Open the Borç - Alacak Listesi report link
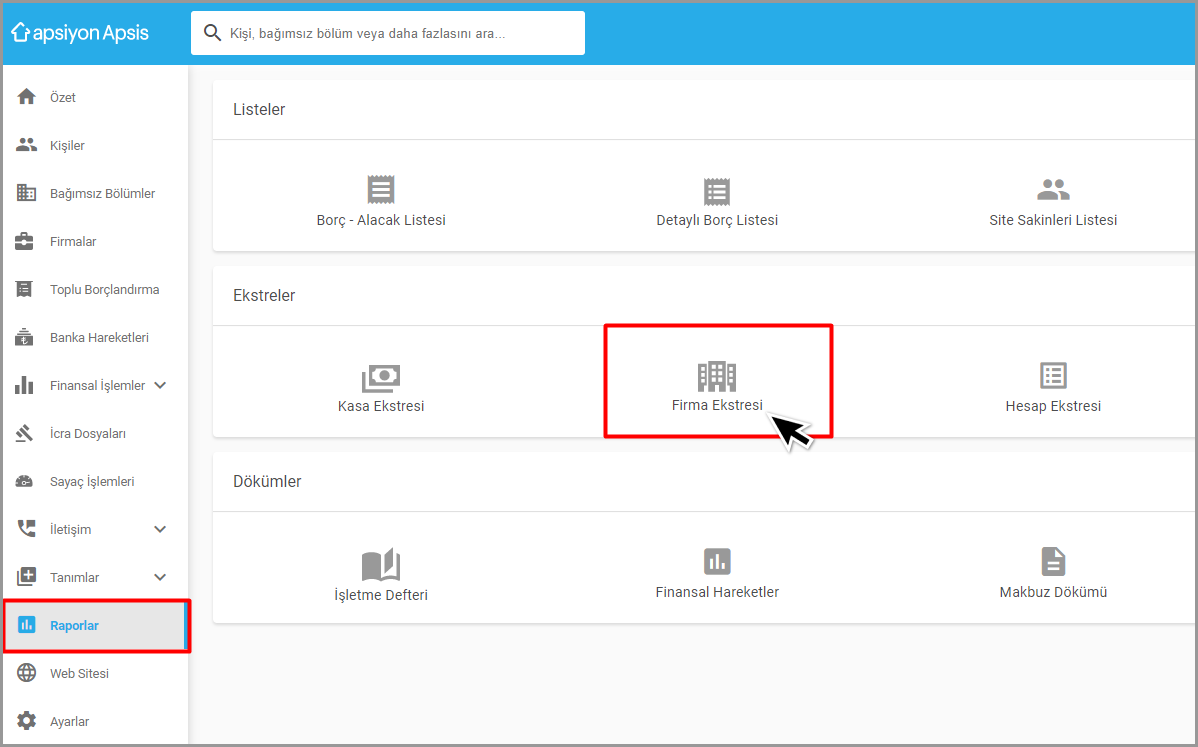The height and width of the screenshot is (747, 1198). 380,220
